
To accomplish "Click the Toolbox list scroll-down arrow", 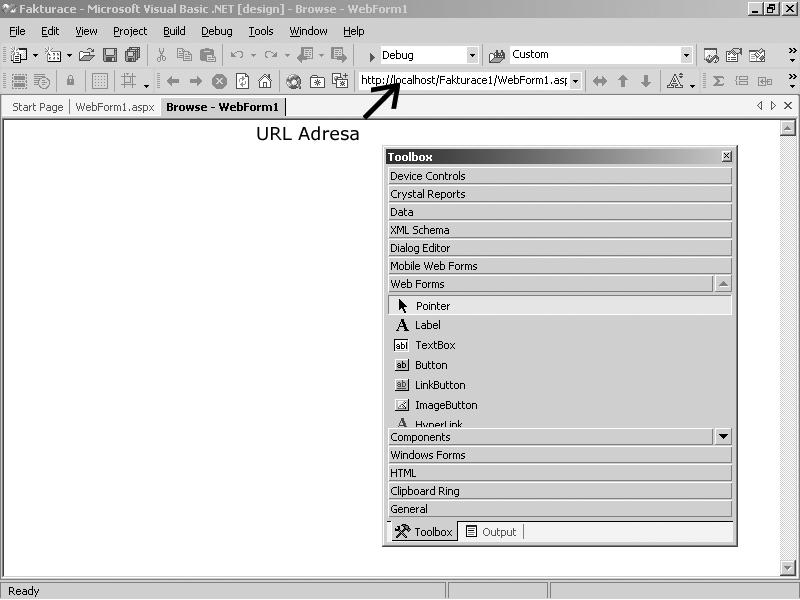I will point(723,437).
